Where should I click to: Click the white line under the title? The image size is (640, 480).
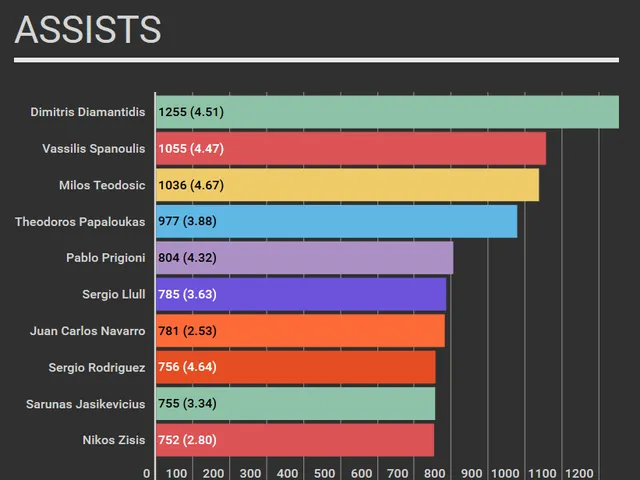click(x=316, y=60)
